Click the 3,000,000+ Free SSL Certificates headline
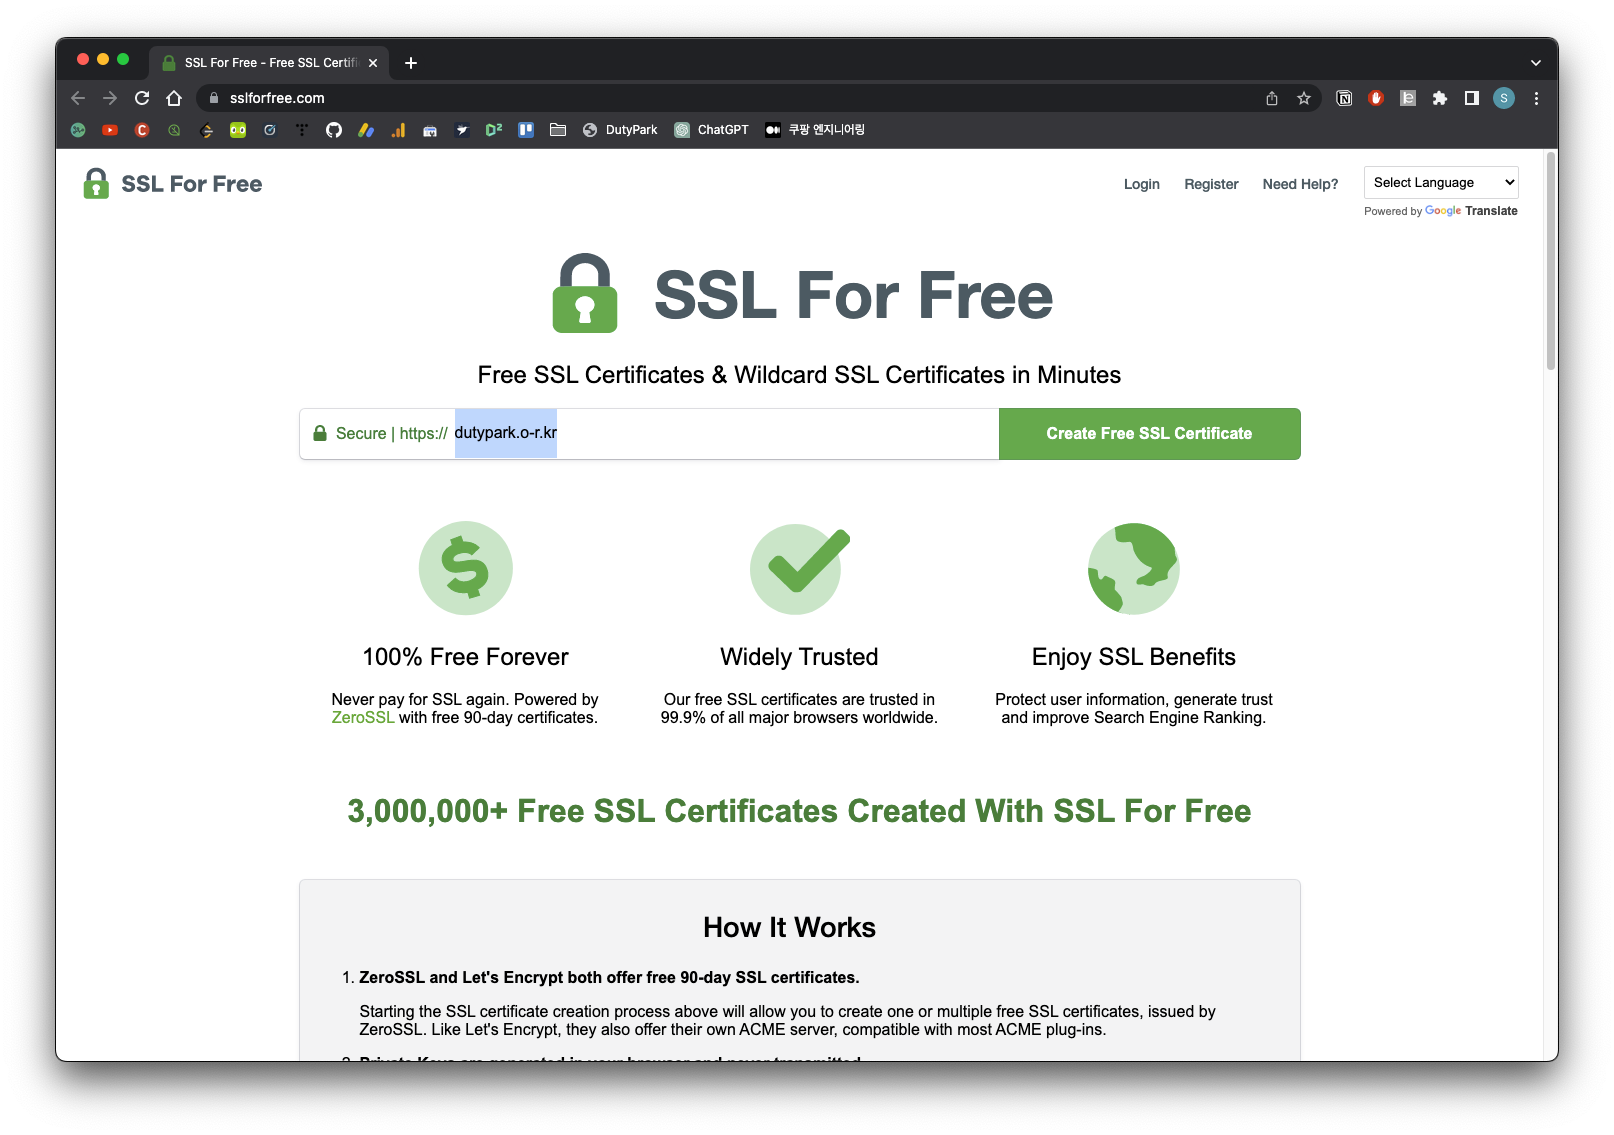Viewport: 1614px width, 1135px height. [799, 811]
